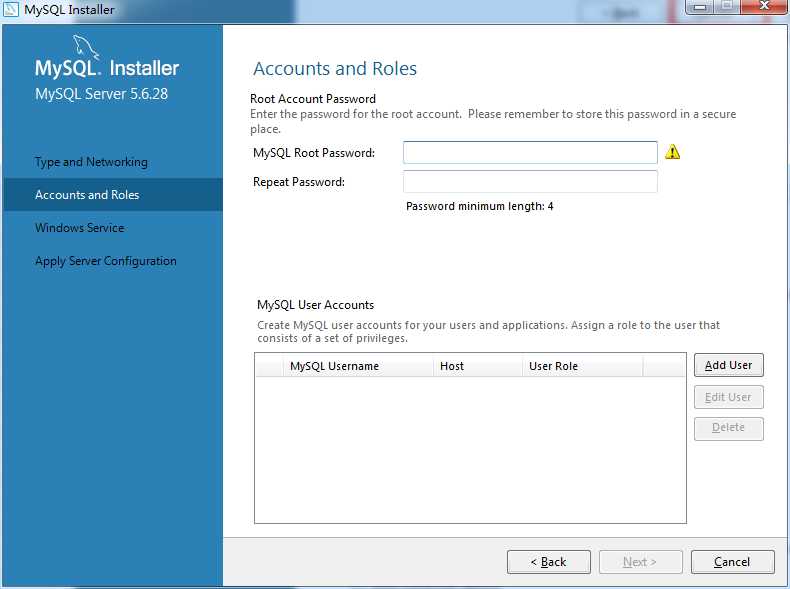Focus the Repeat Password field
The height and width of the screenshot is (589, 790).
pyautogui.click(x=530, y=181)
